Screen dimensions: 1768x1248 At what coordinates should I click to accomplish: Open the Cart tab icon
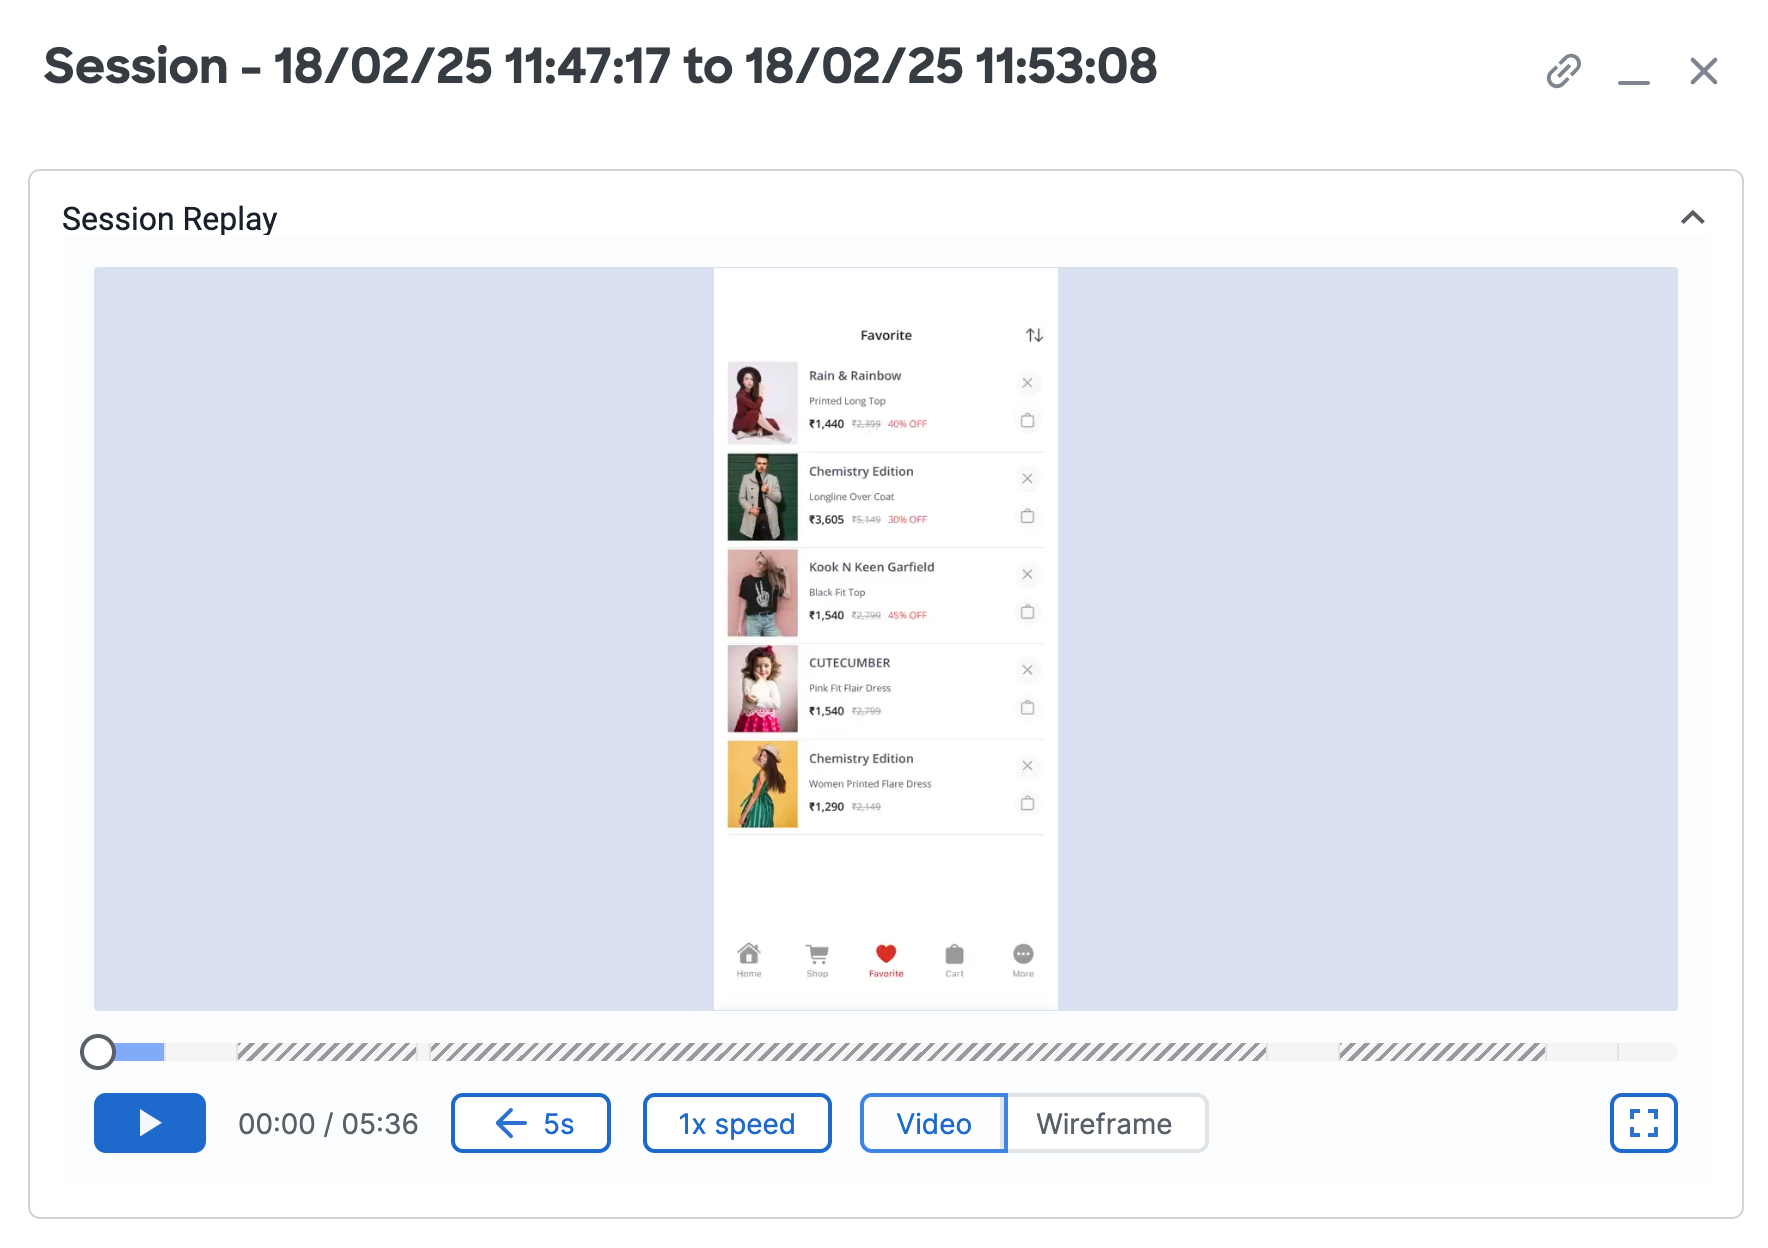[955, 960]
